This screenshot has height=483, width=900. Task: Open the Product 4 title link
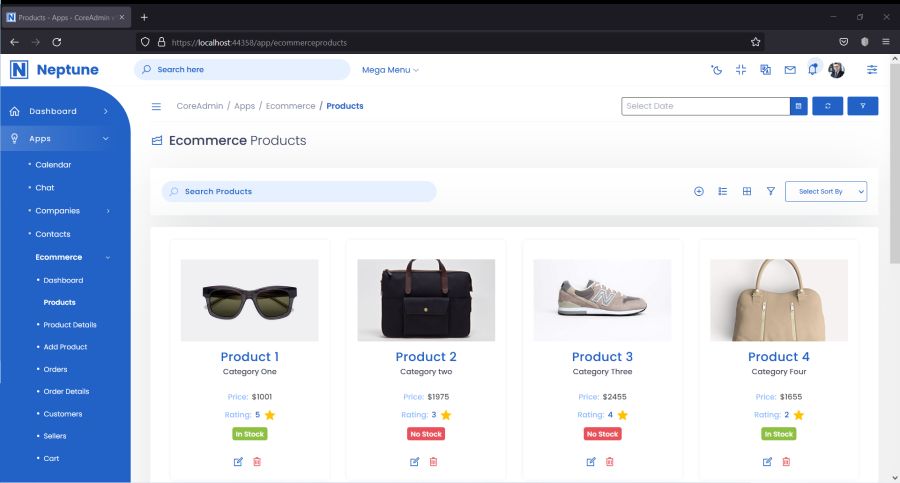pyautogui.click(x=779, y=357)
